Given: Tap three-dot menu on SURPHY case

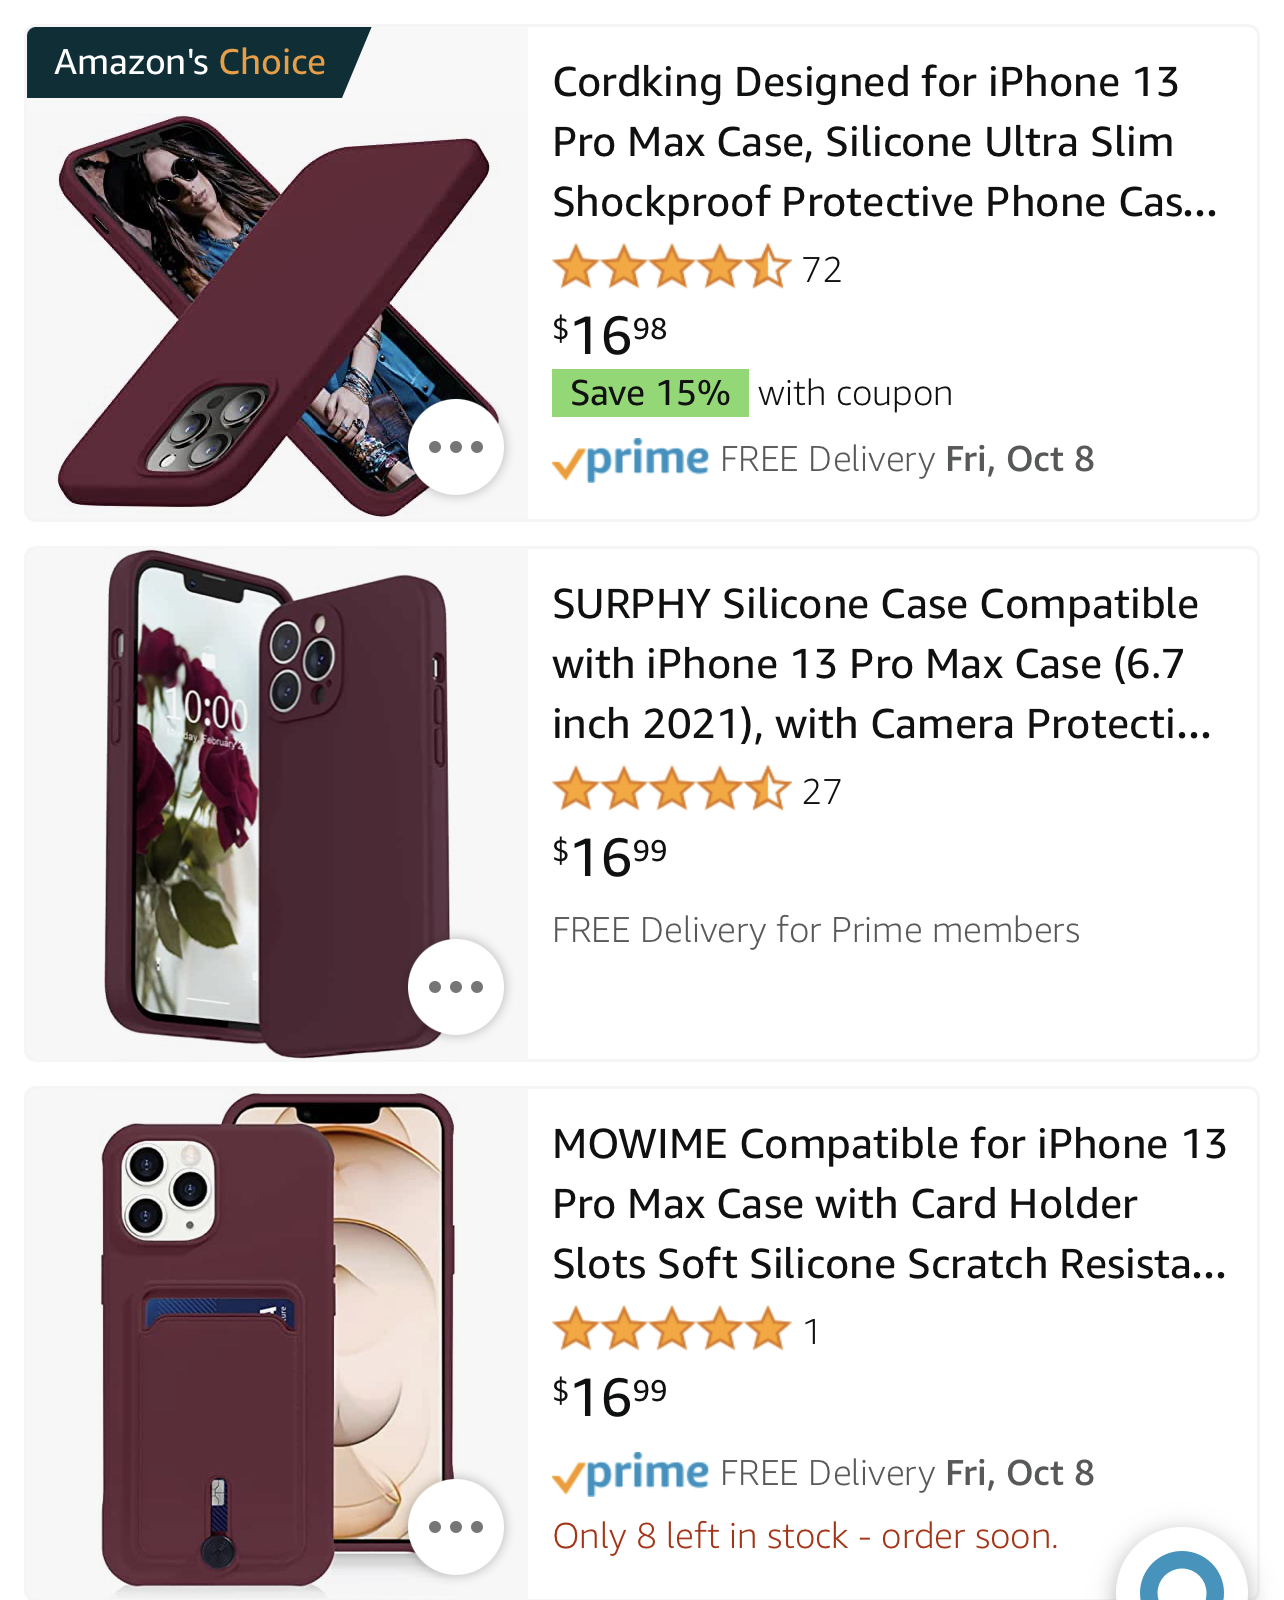Looking at the screenshot, I should tap(455, 987).
